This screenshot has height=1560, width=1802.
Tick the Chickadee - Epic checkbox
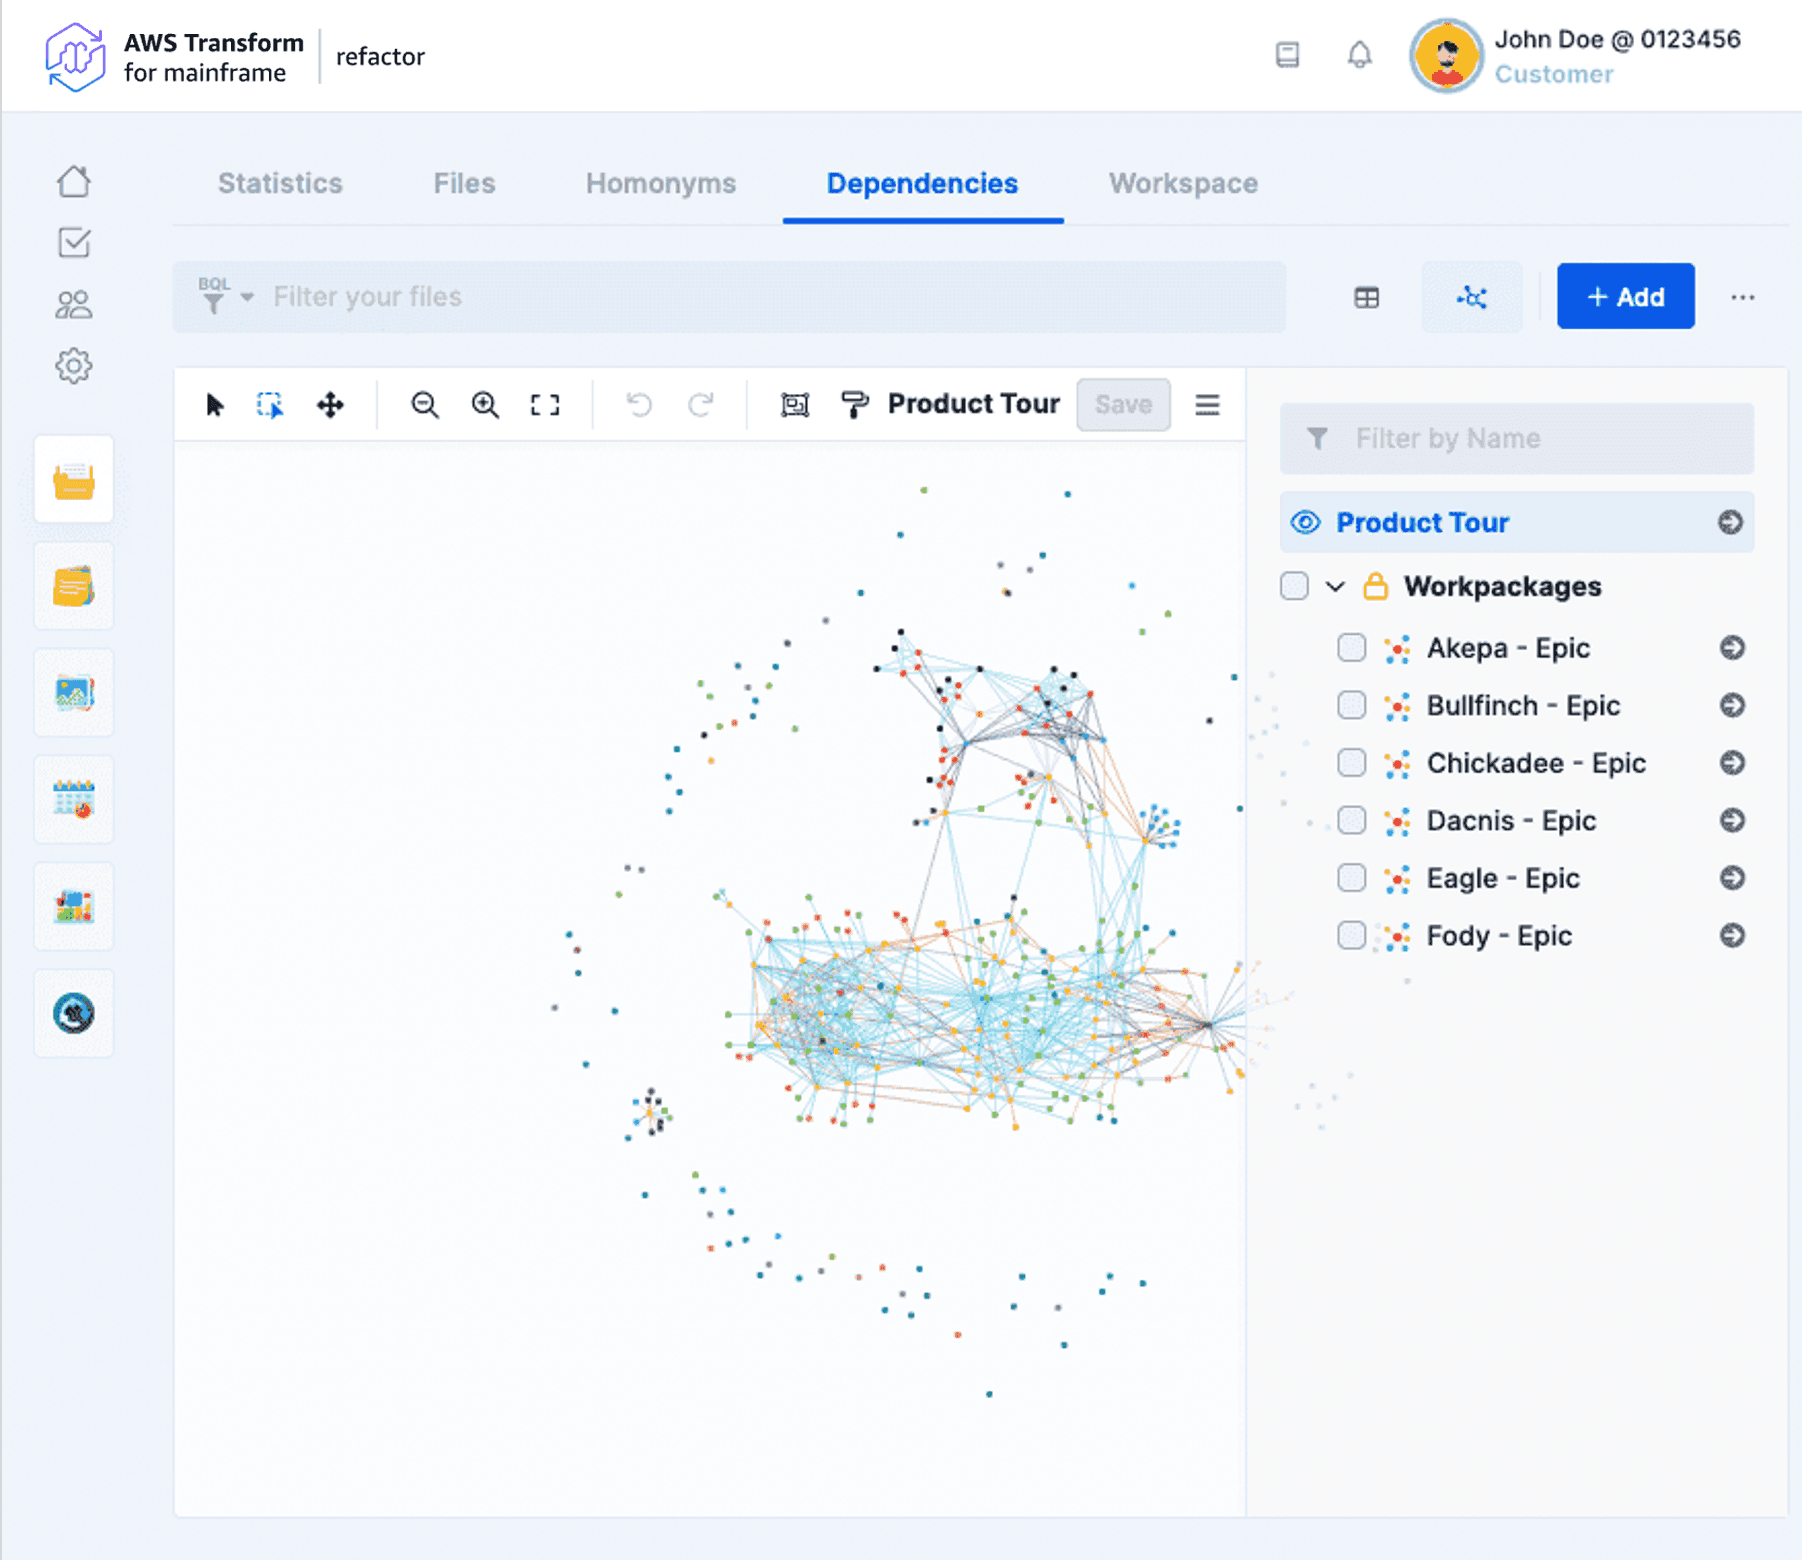(1351, 763)
